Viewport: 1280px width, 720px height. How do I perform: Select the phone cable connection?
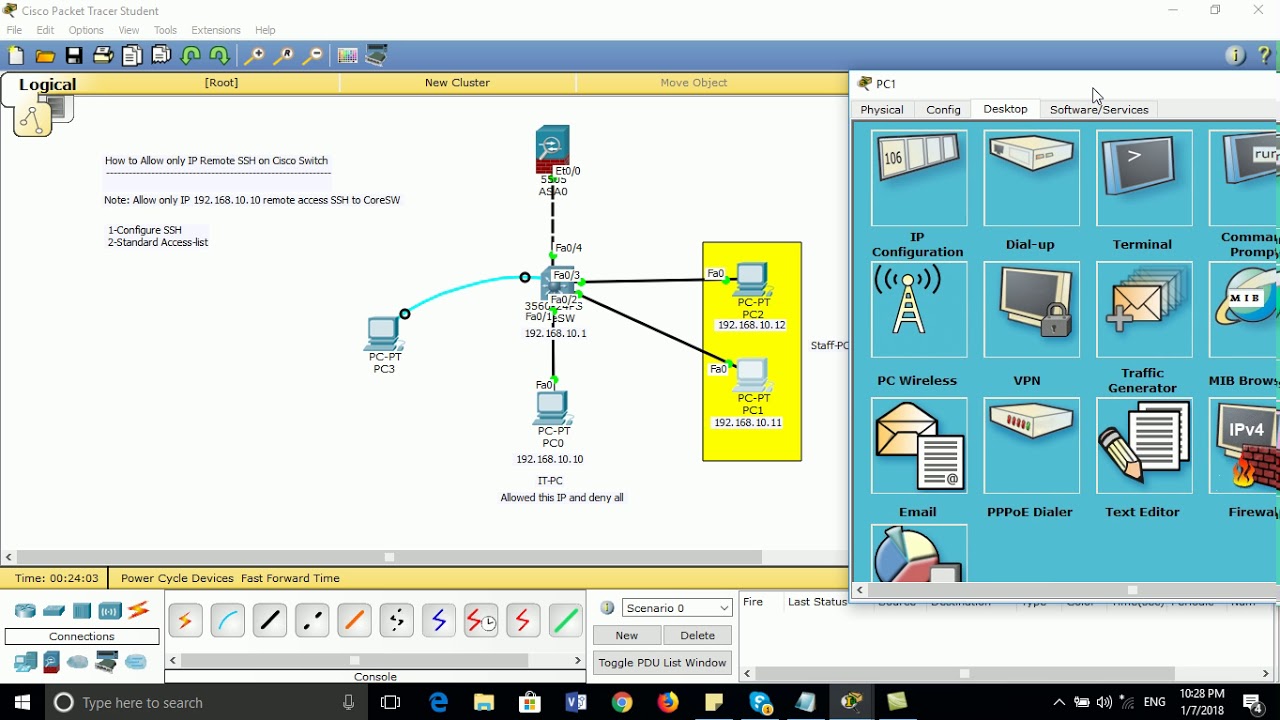point(396,621)
